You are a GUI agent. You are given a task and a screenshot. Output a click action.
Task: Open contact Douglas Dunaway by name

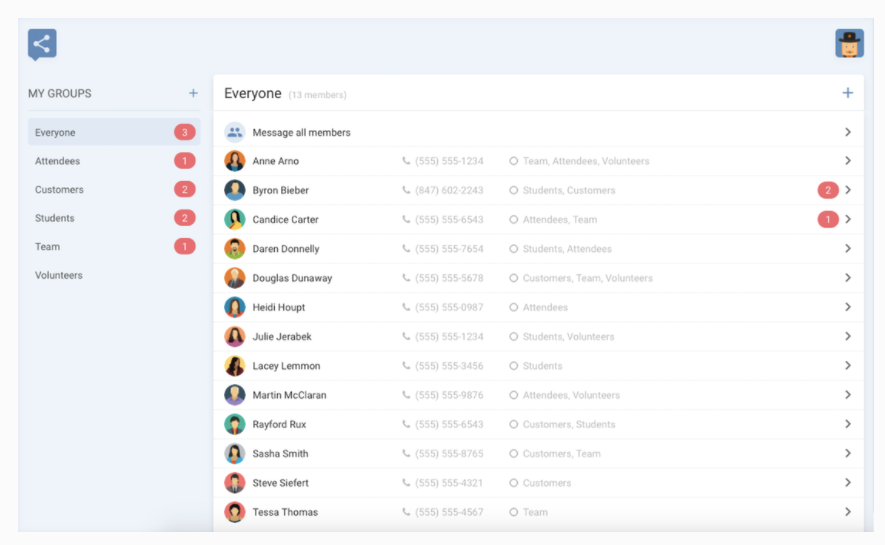click(292, 278)
